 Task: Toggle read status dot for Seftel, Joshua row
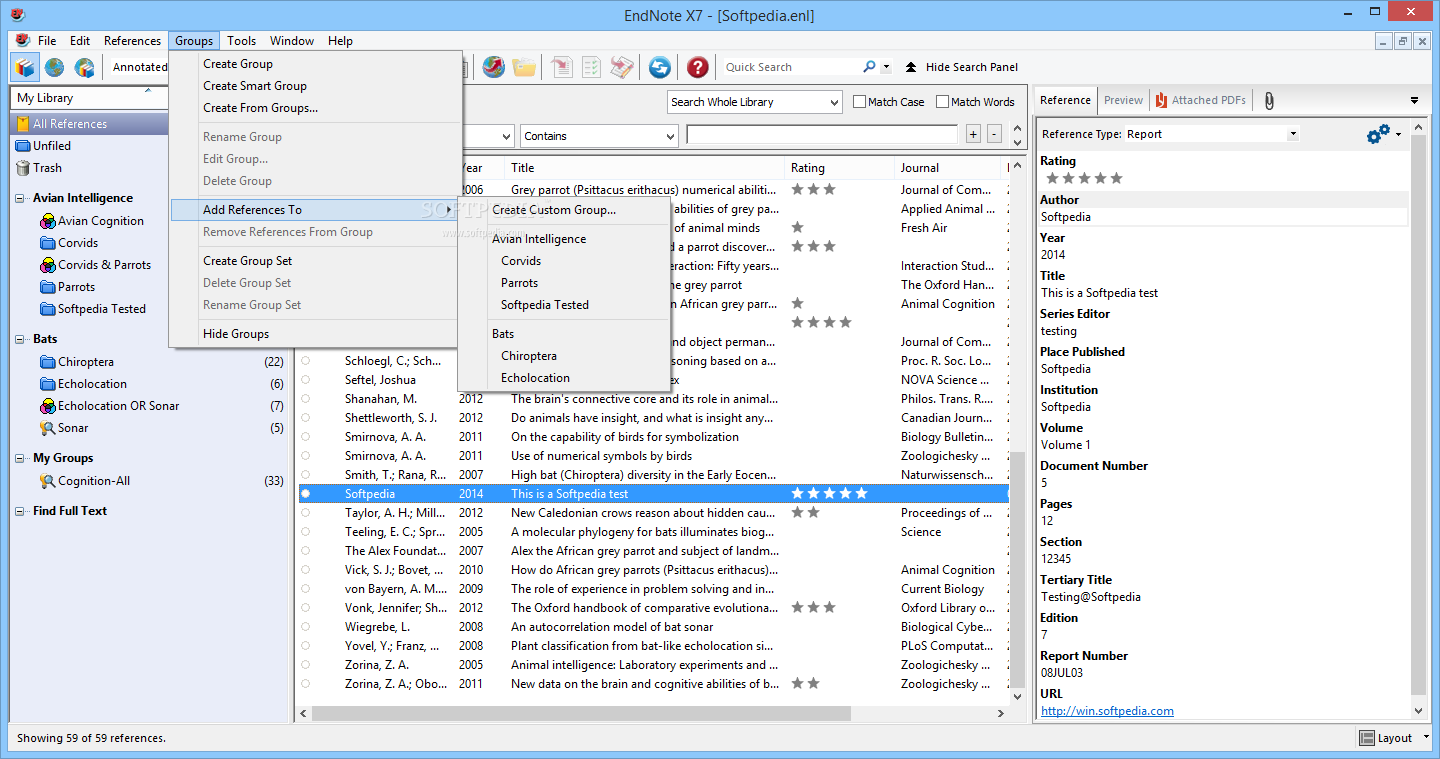[x=305, y=380]
